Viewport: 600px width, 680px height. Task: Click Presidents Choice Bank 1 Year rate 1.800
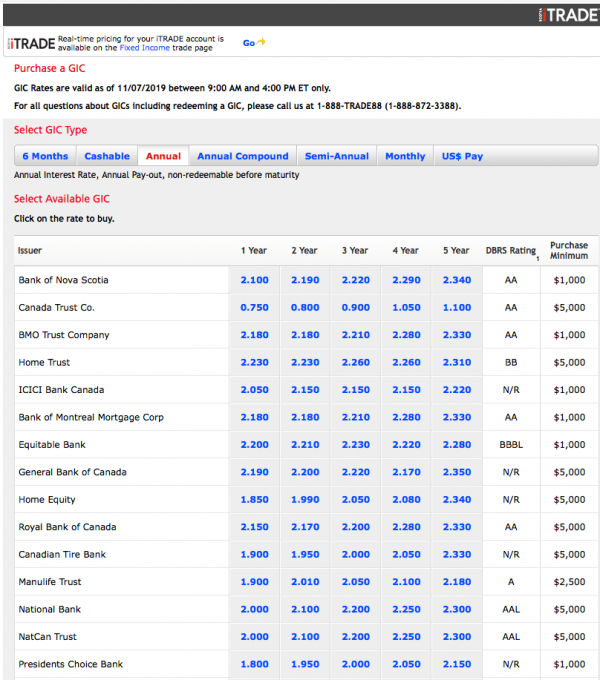(254, 664)
